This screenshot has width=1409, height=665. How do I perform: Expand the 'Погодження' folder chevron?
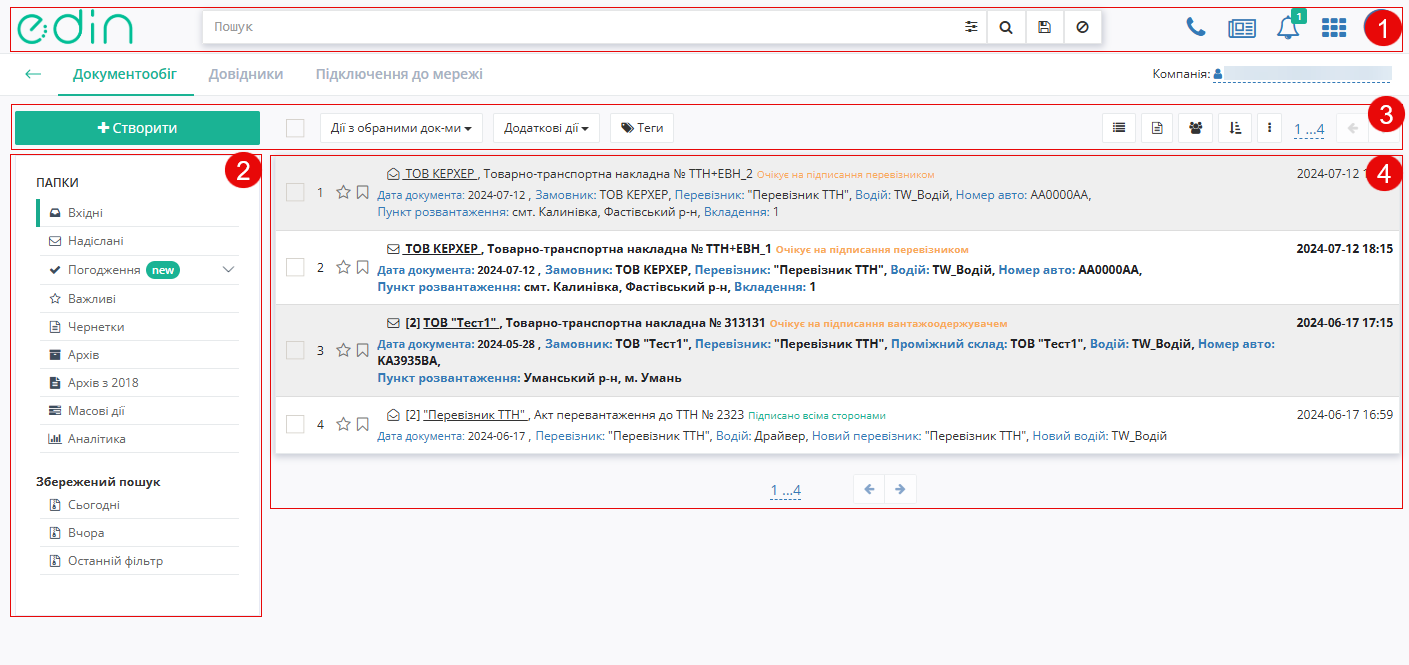coord(228,270)
